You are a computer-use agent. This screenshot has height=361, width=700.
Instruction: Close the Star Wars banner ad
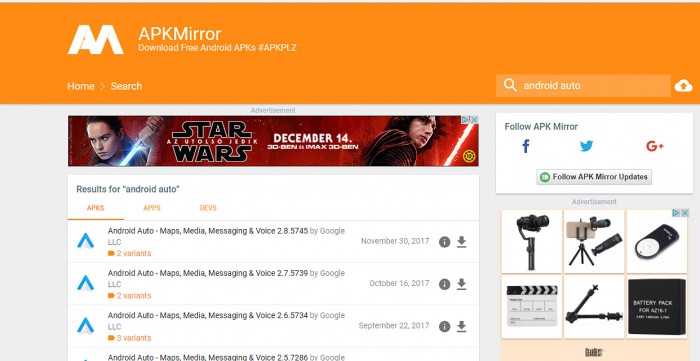[x=475, y=120]
